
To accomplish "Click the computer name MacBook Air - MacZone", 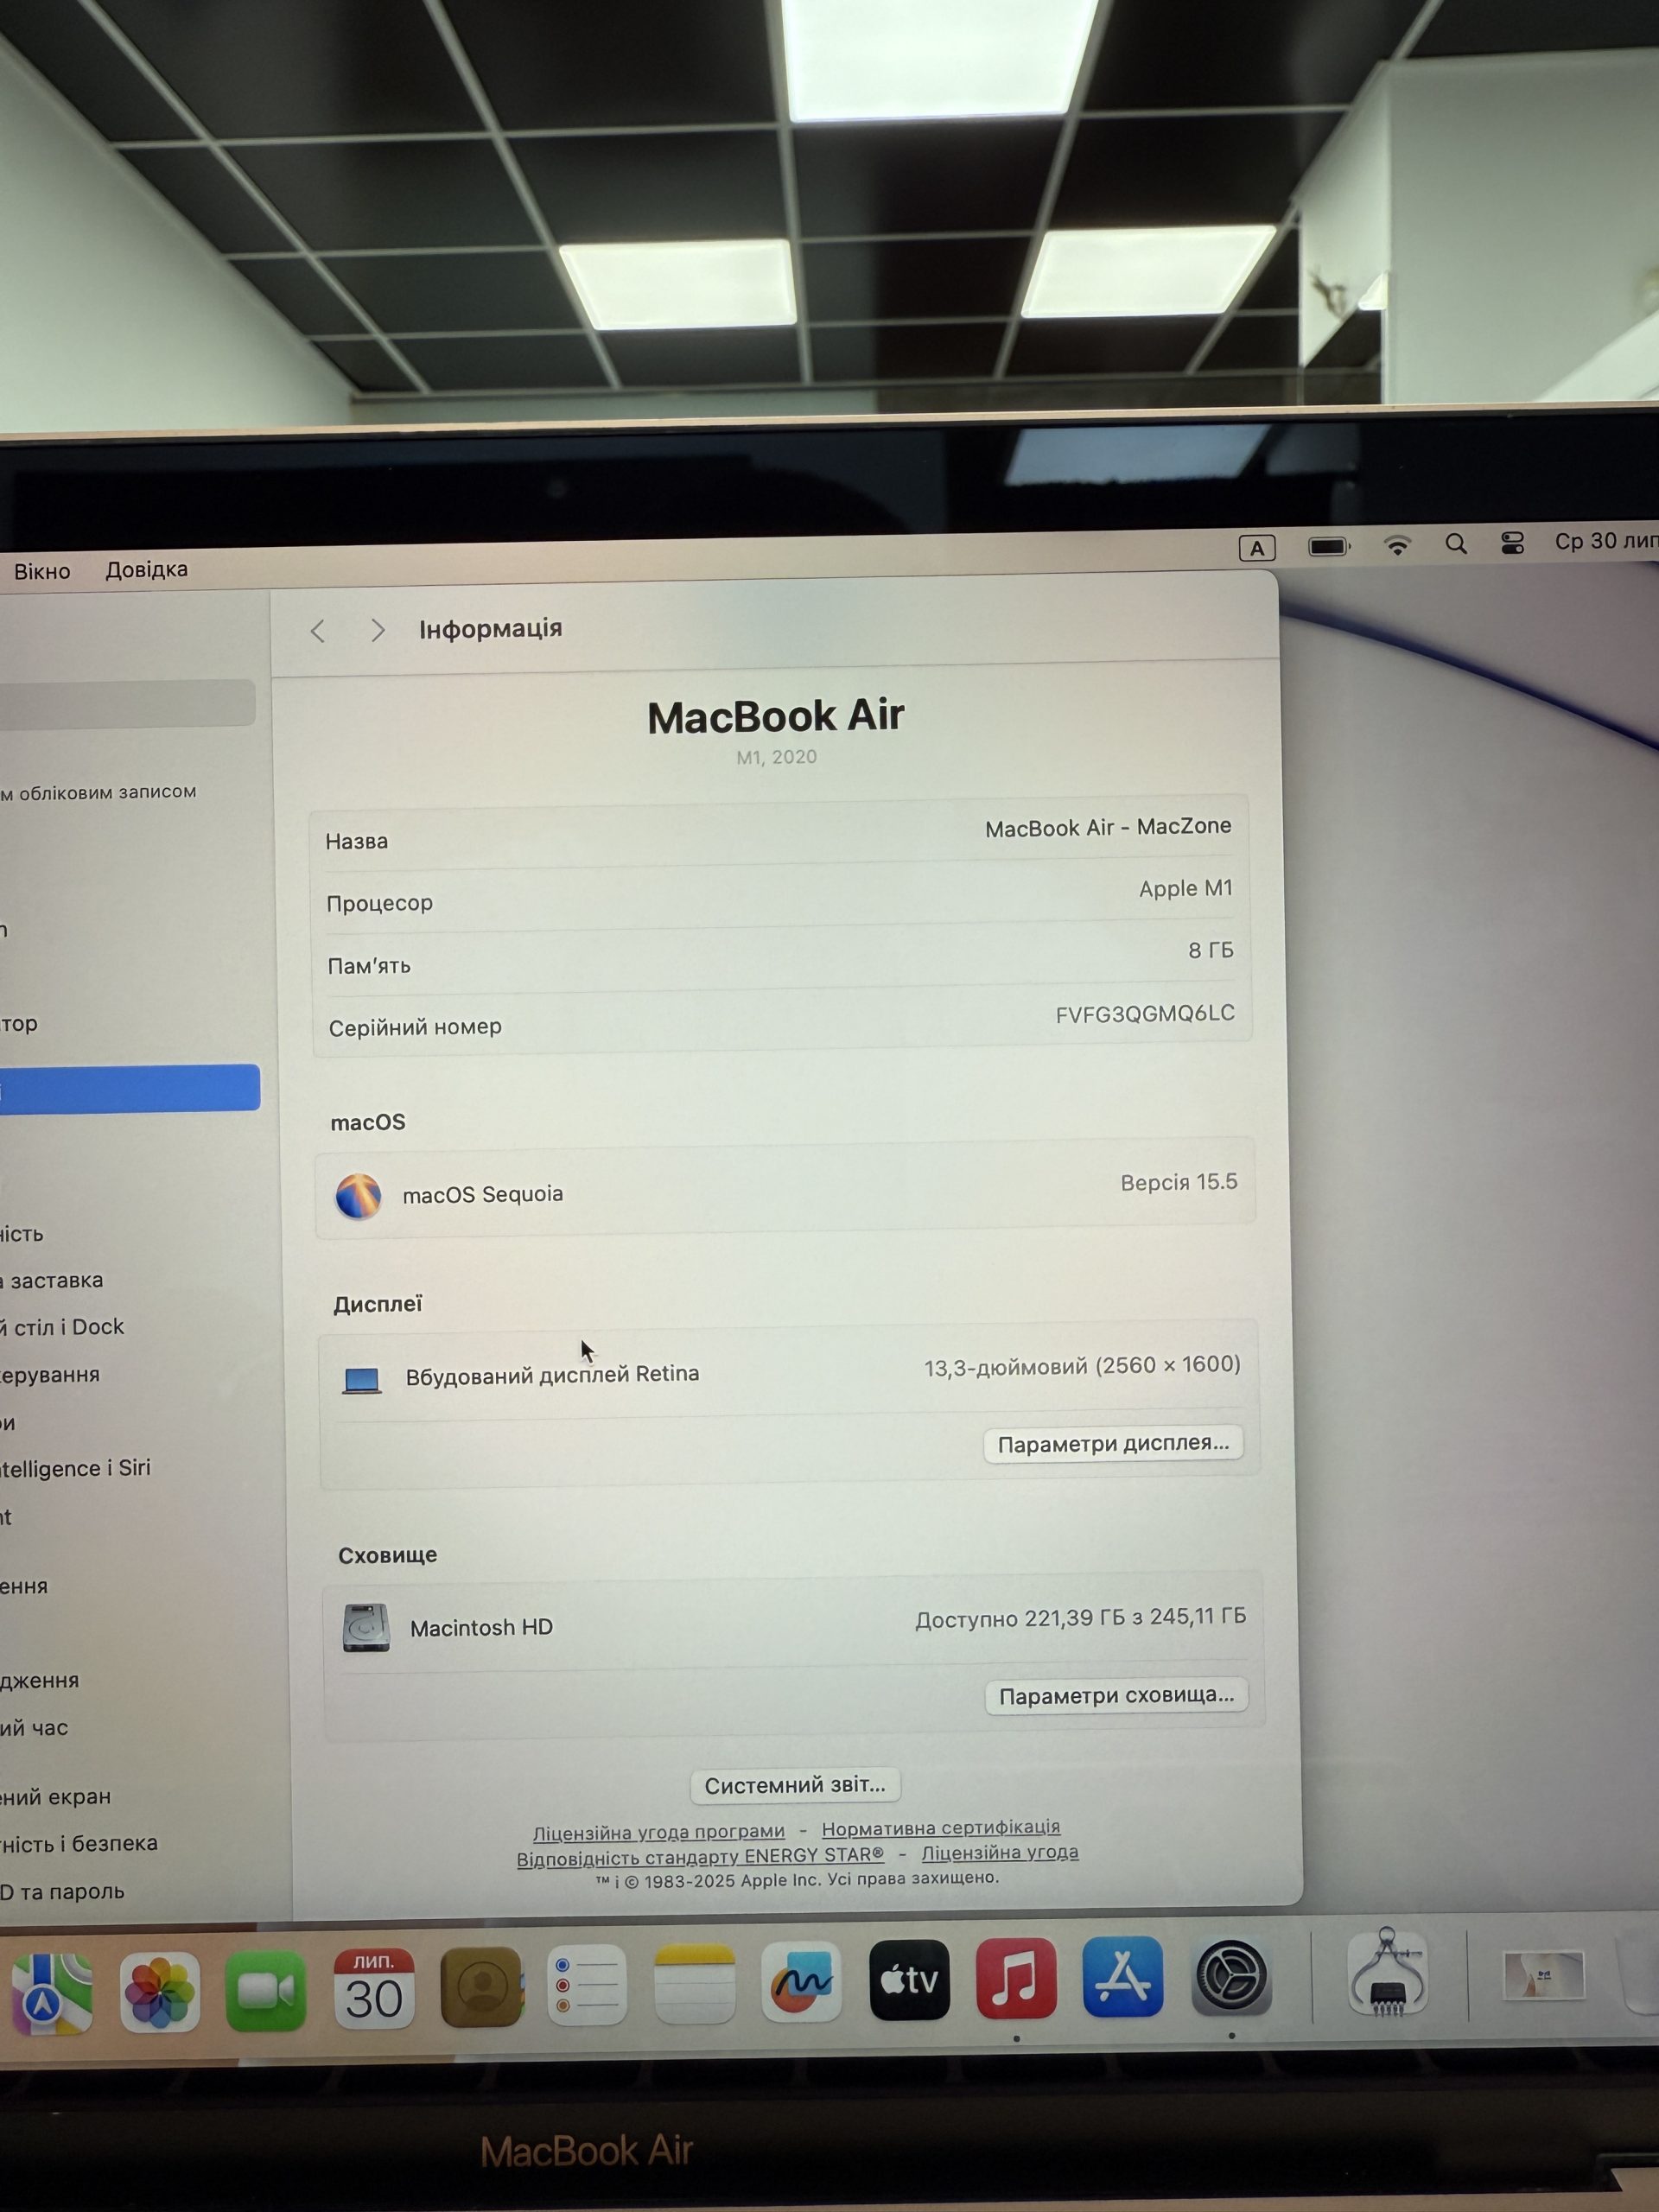I will (1108, 827).
